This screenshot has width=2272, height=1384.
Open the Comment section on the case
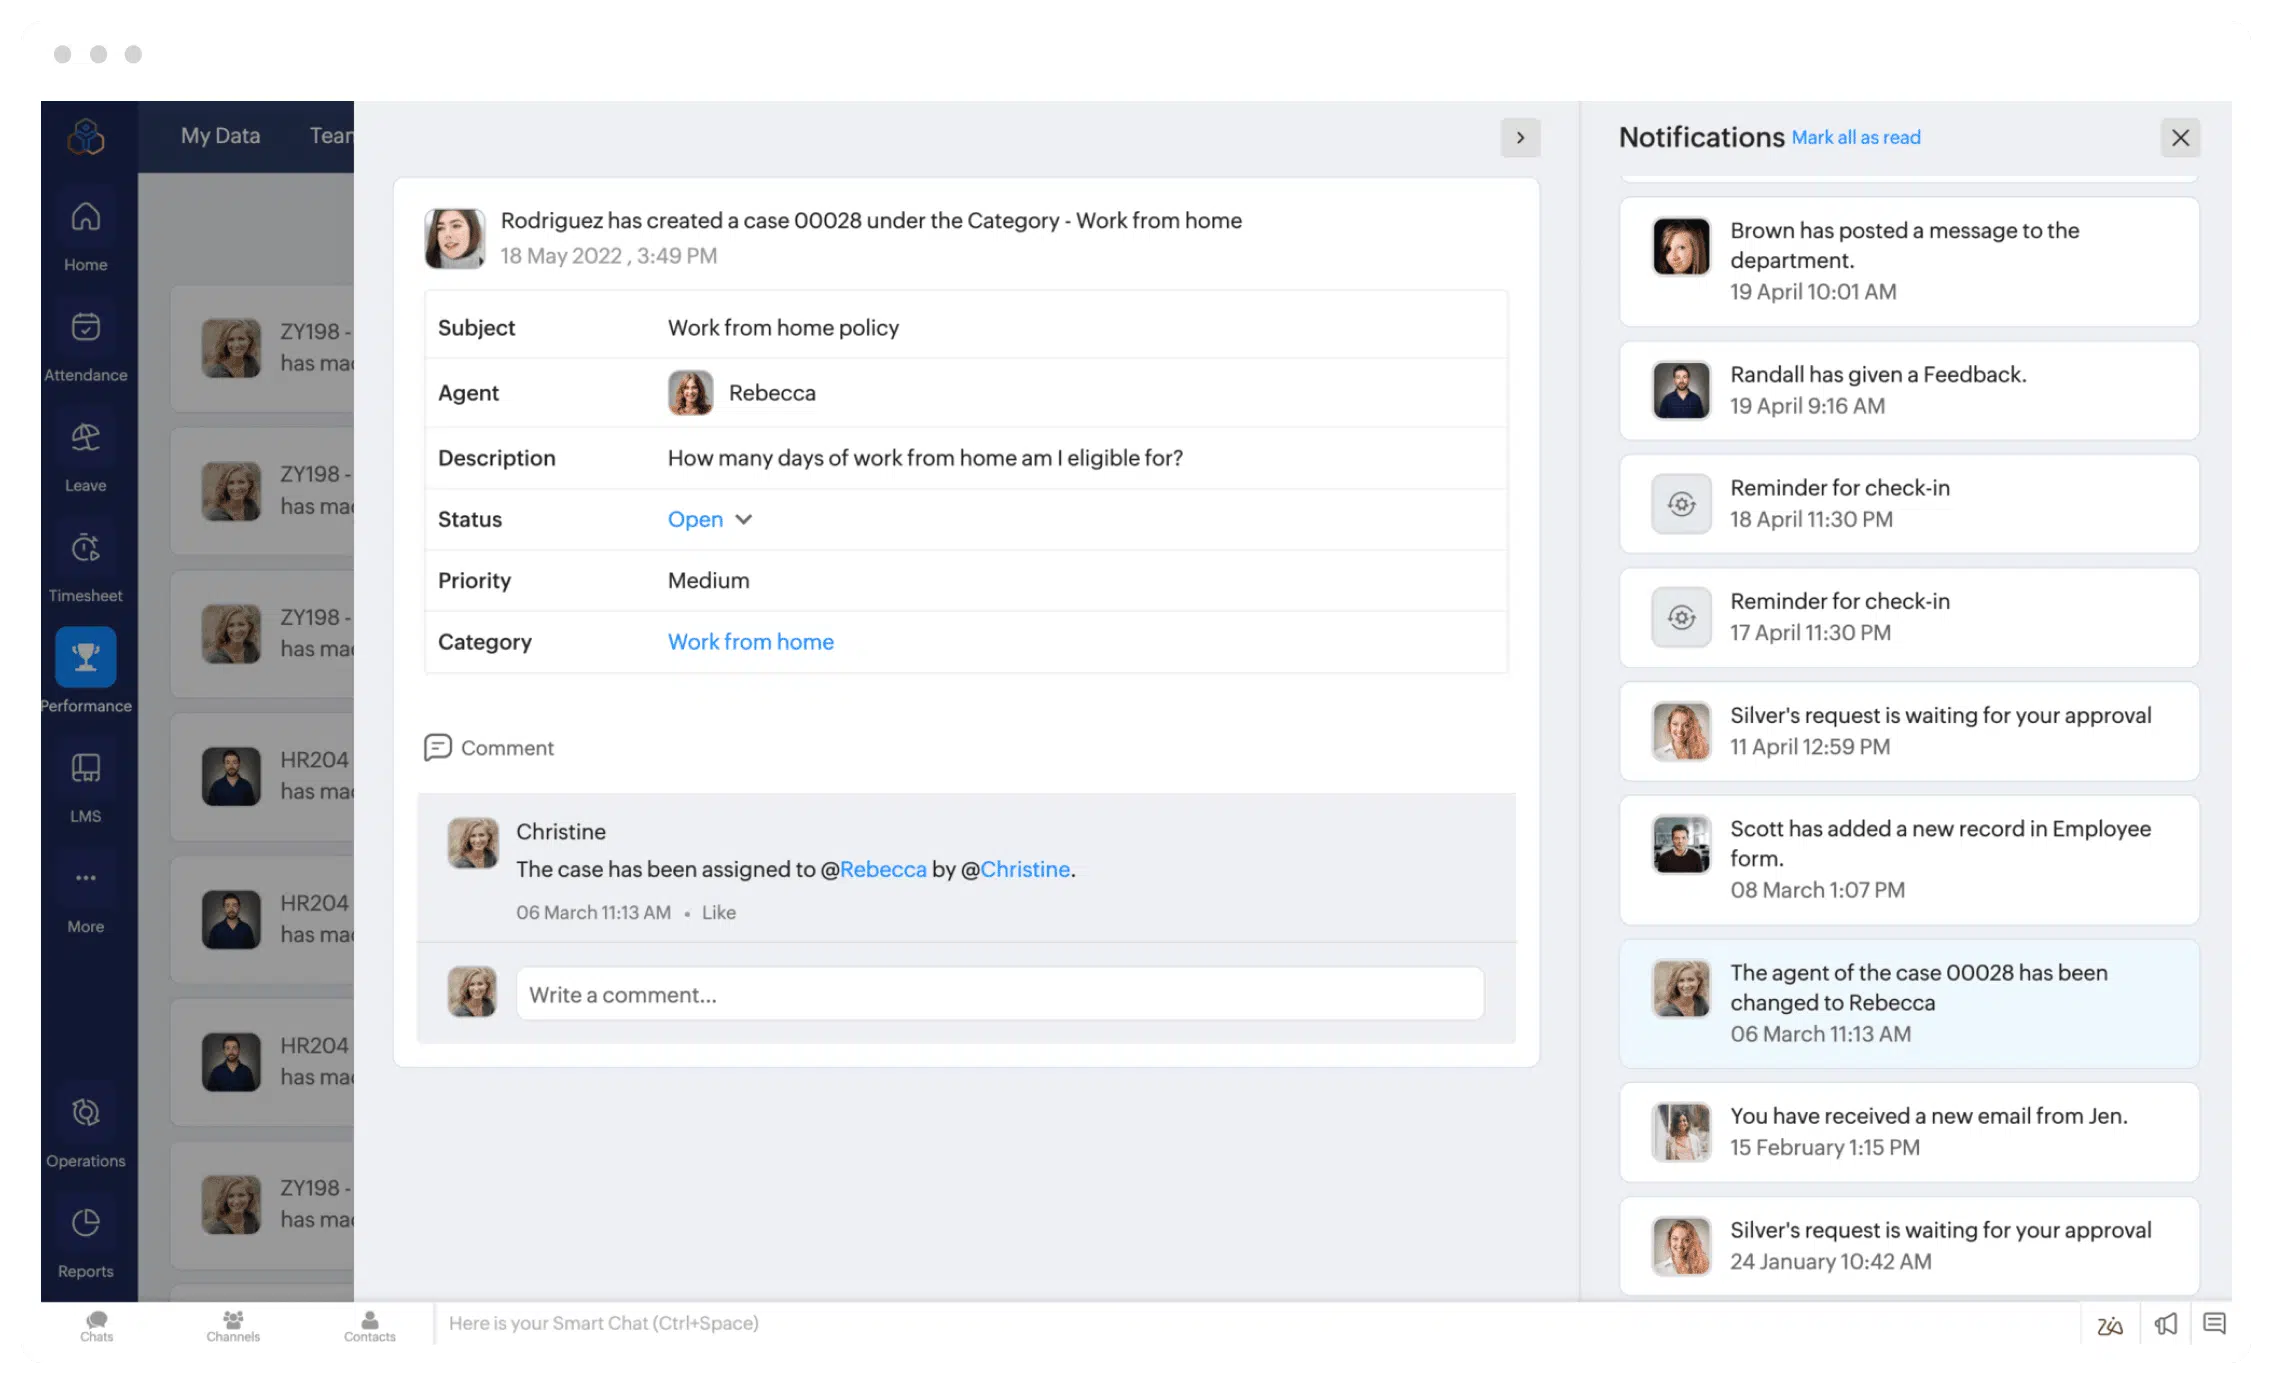click(489, 747)
